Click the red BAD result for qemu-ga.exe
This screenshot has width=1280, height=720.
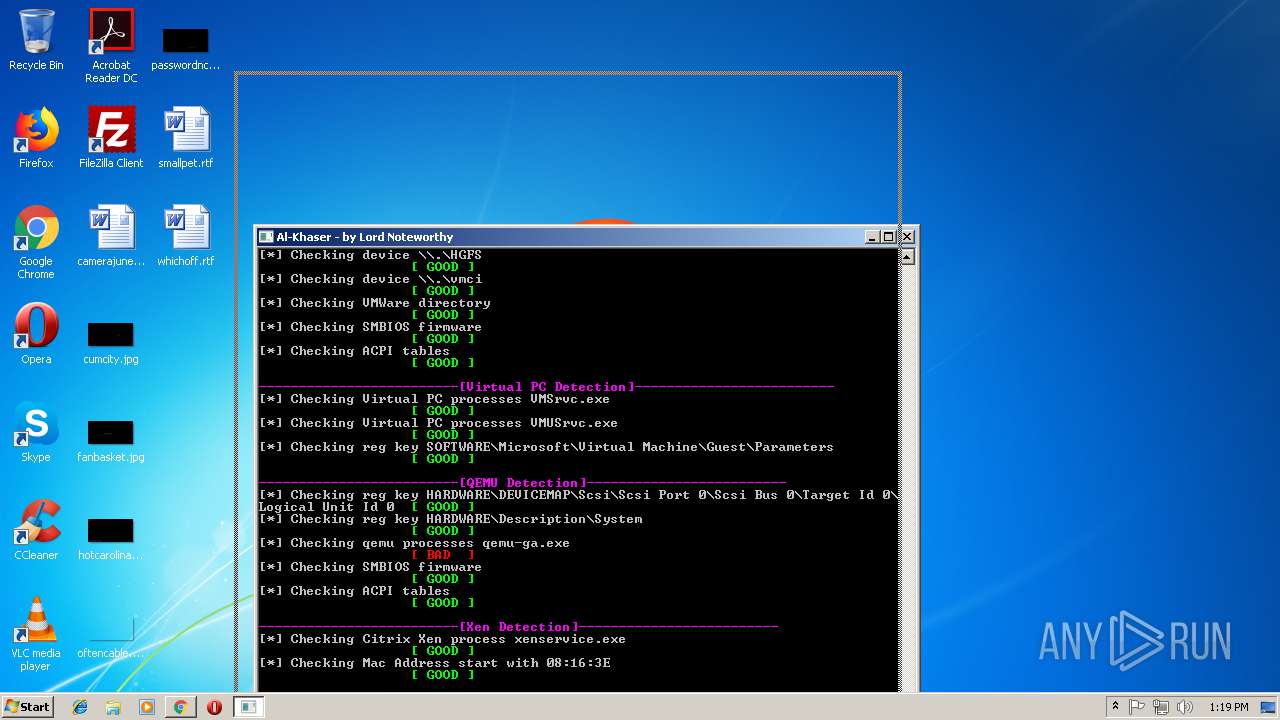(442, 555)
